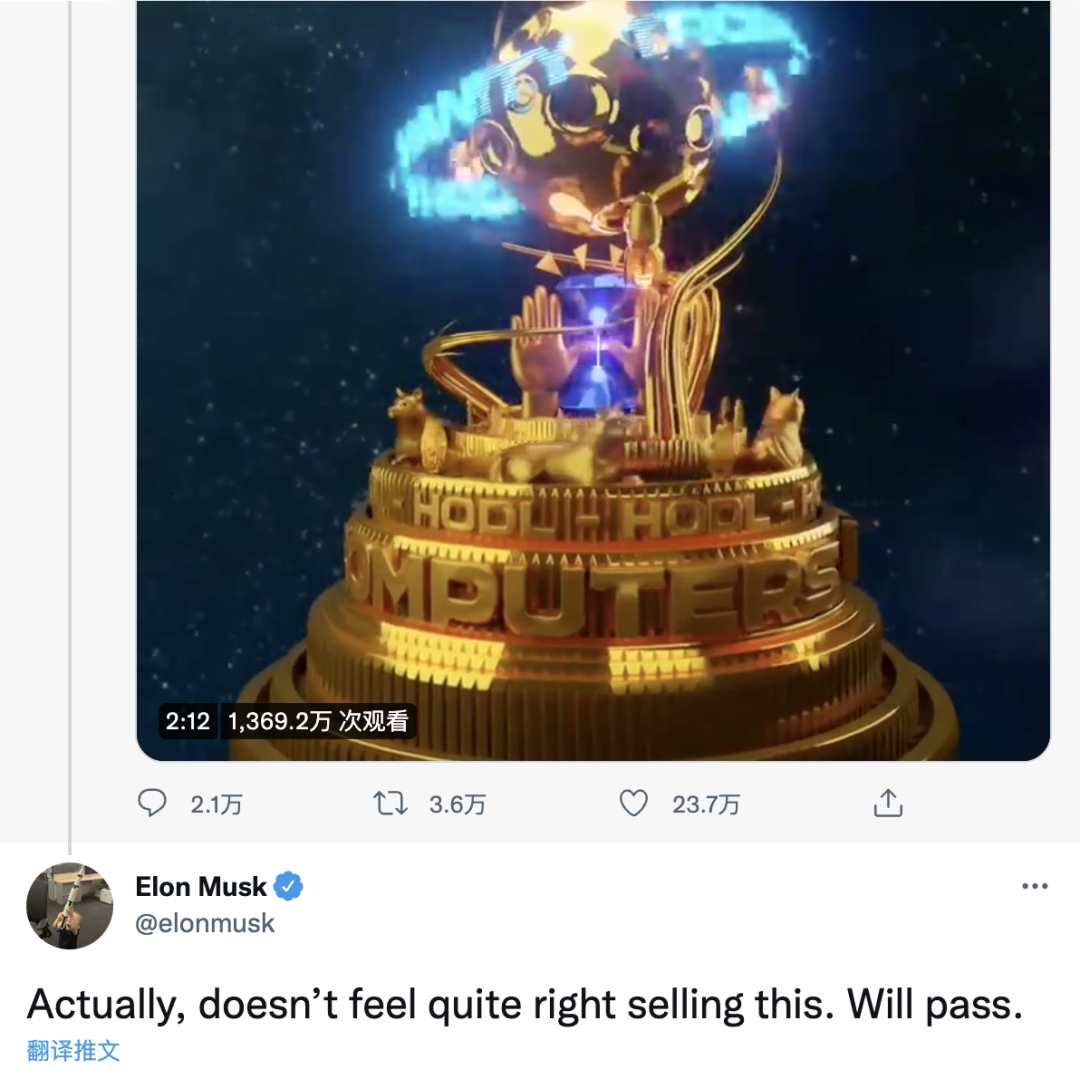Click the 2.1万 reply count
1080x1069 pixels.
click(216, 805)
